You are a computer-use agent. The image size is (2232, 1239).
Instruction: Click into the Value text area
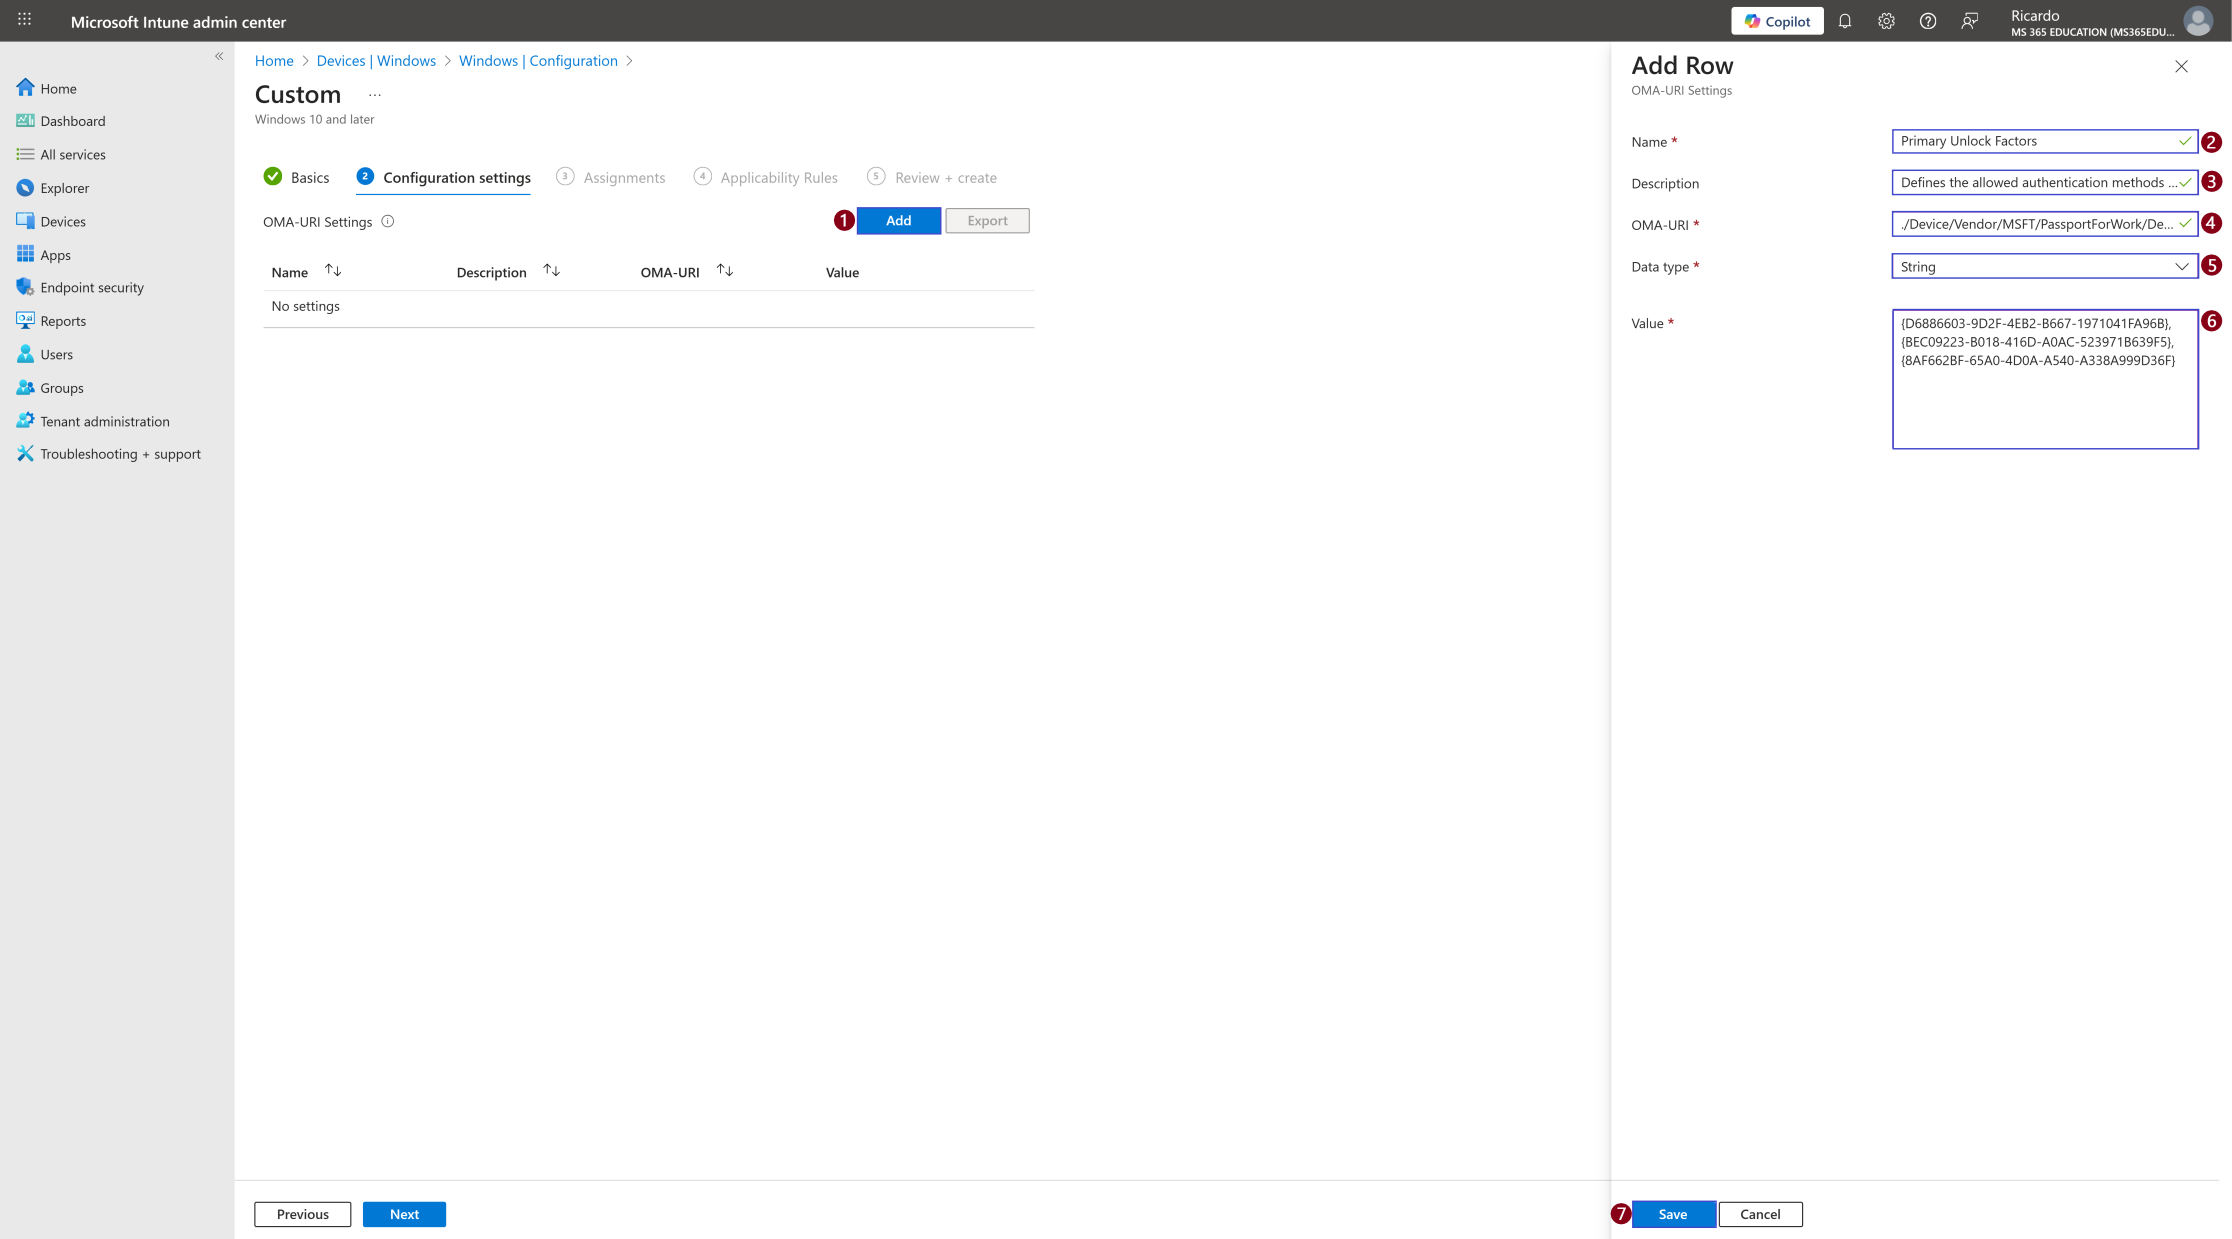click(x=2044, y=379)
